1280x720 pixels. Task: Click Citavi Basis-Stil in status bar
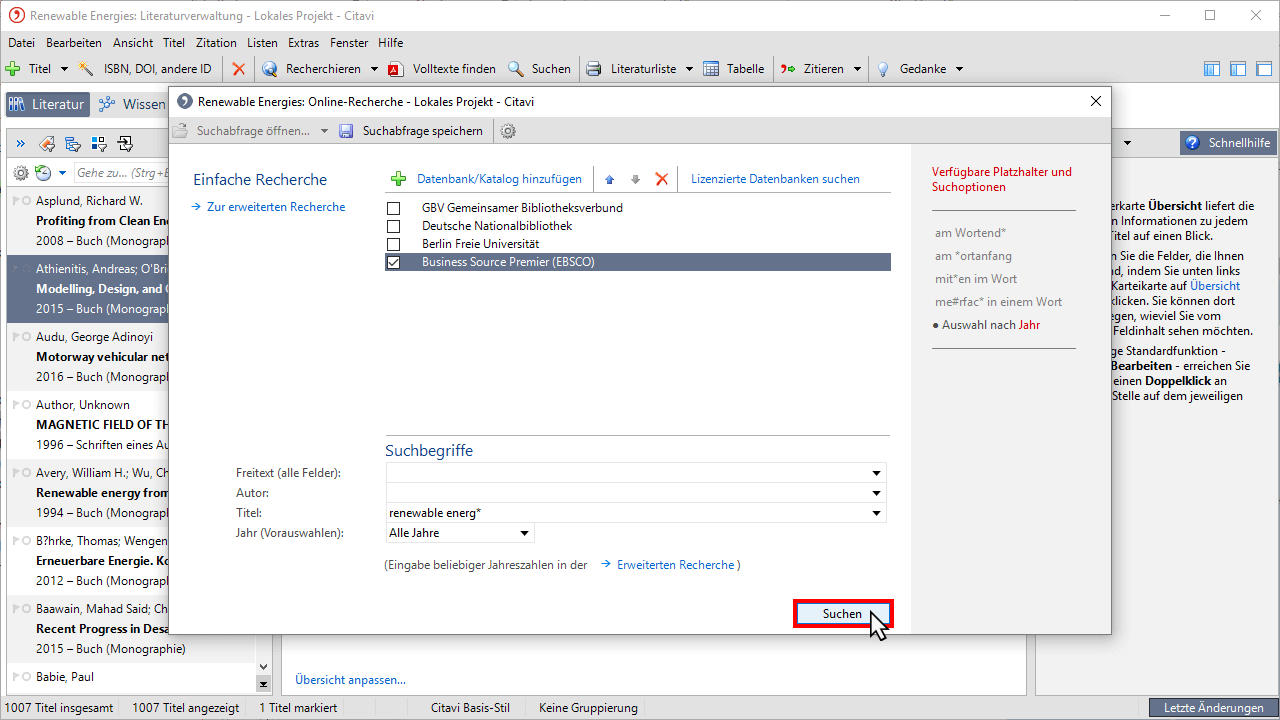point(470,708)
